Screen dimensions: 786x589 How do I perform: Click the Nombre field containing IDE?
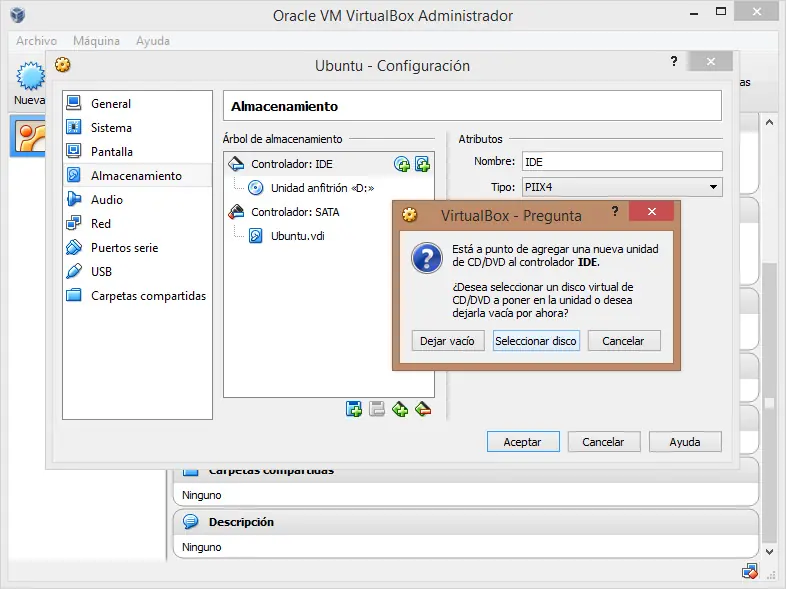(622, 161)
